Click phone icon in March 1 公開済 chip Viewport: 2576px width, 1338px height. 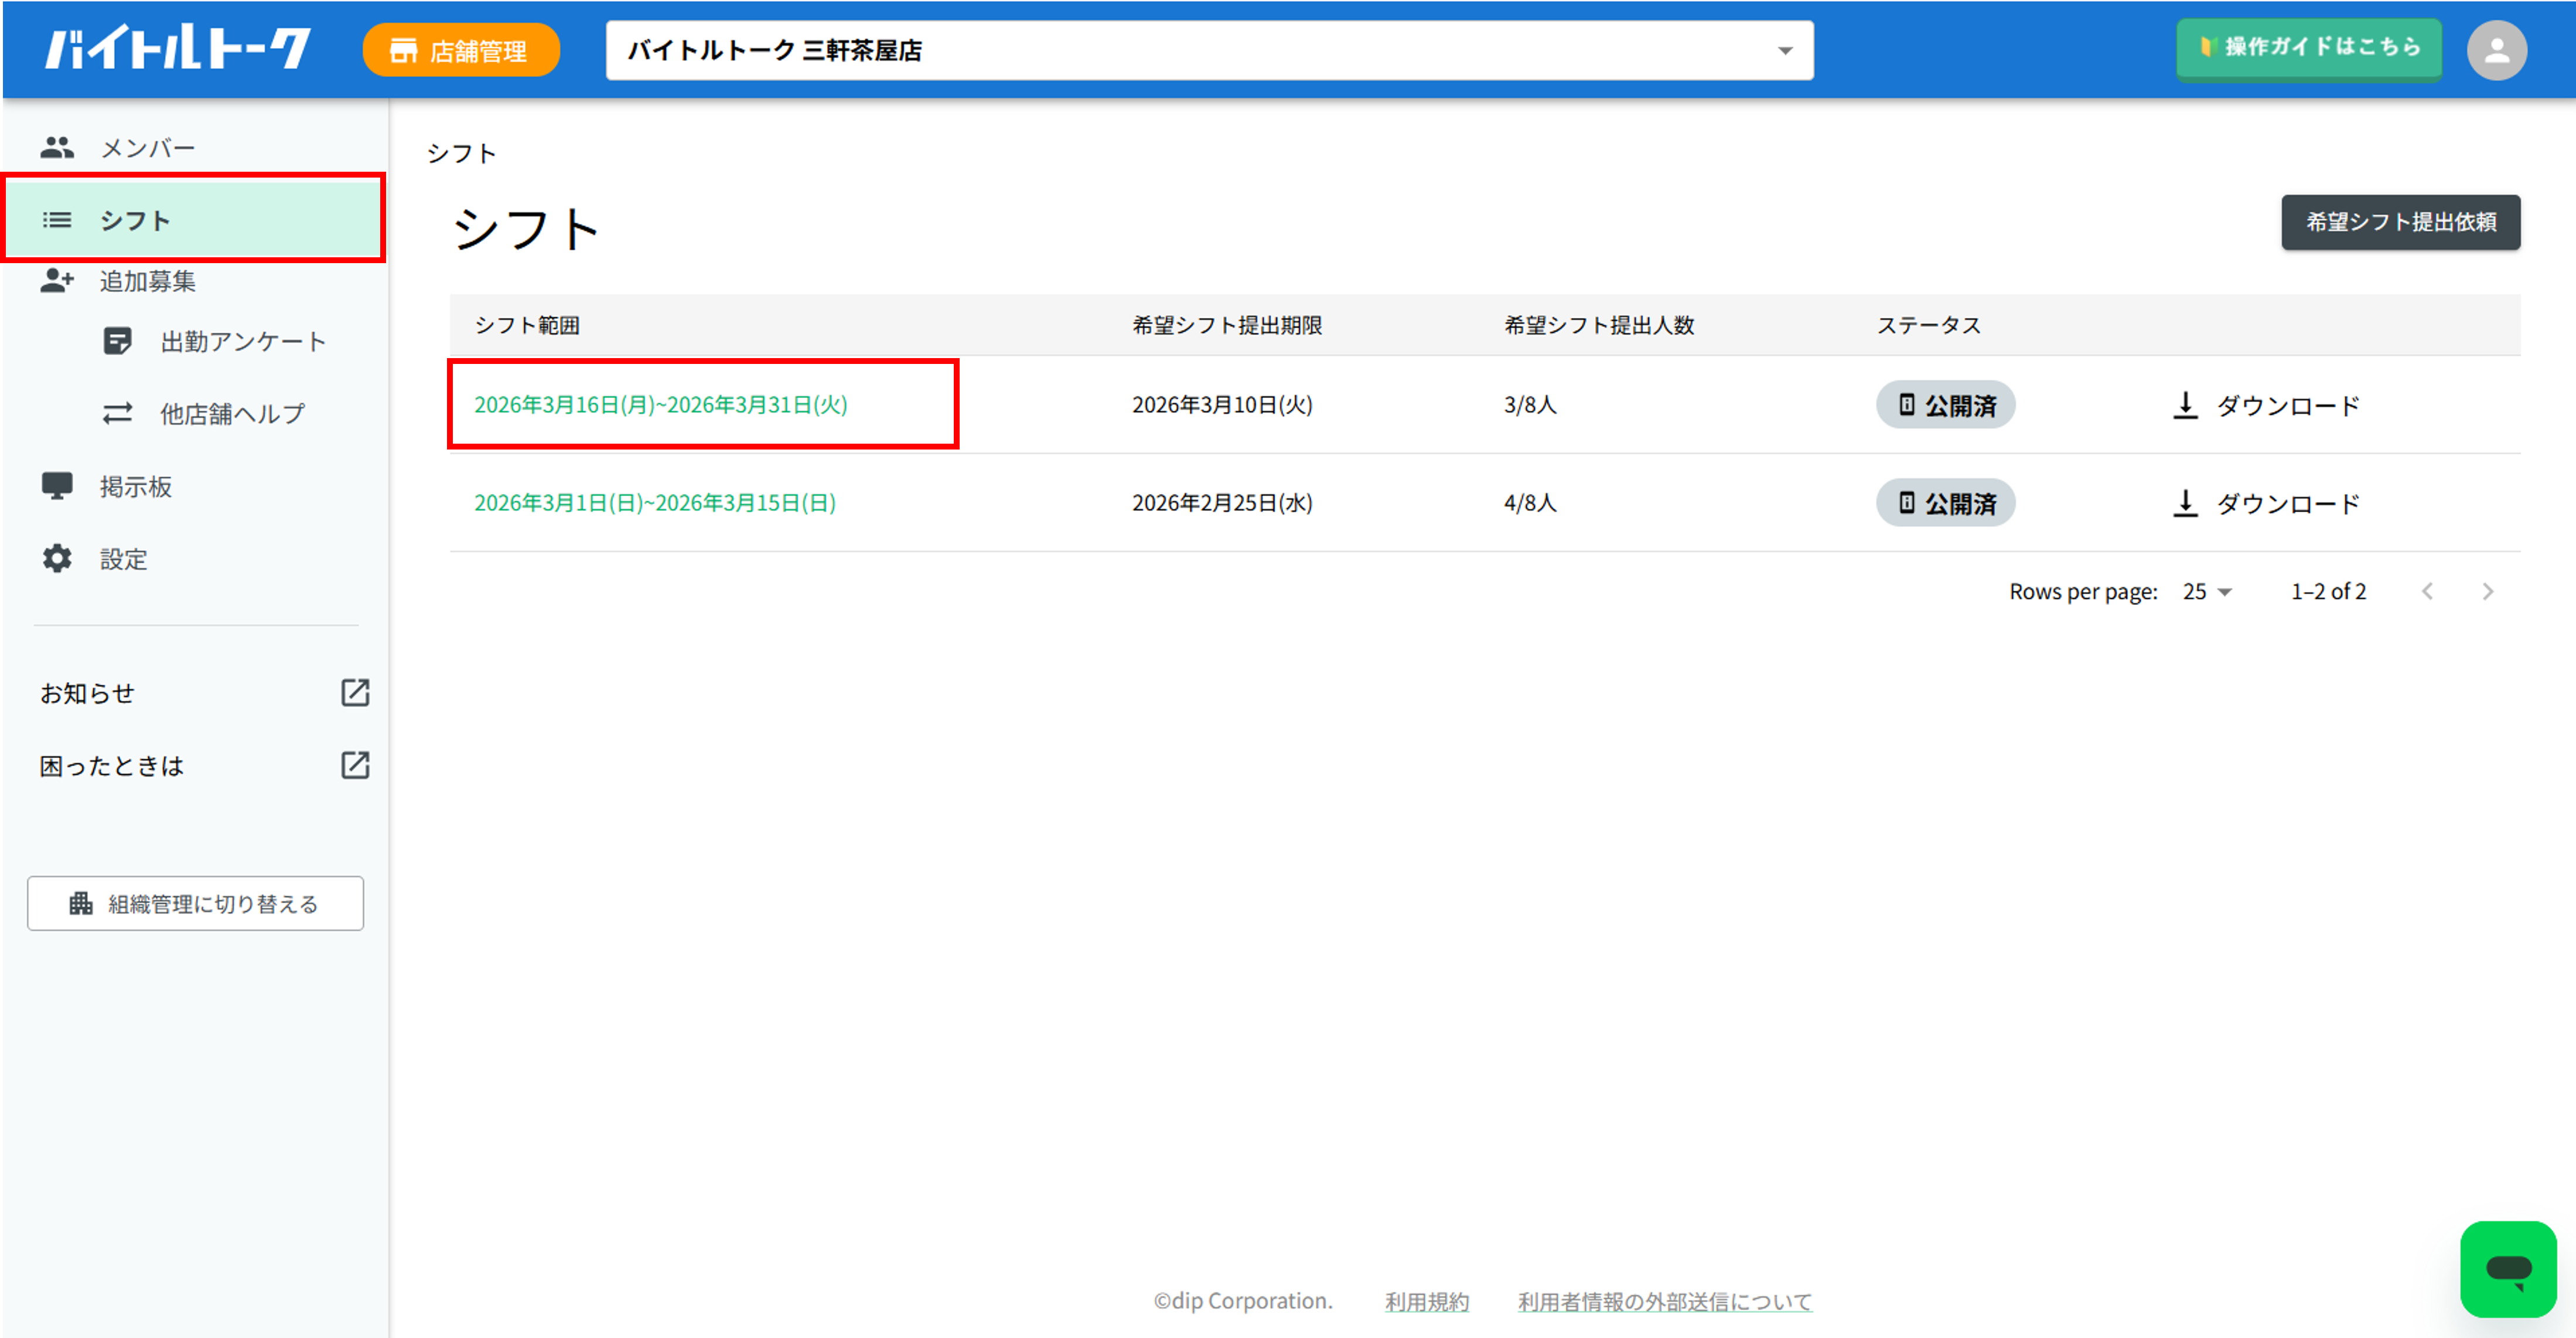point(1906,503)
